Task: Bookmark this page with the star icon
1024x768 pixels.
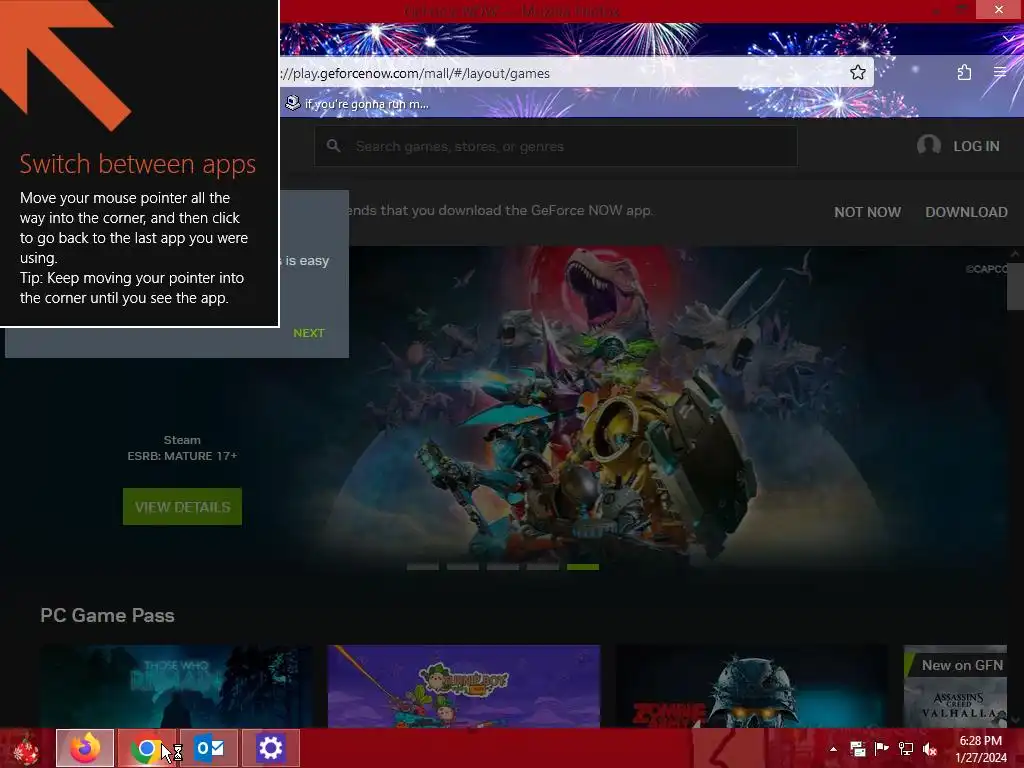Action: pos(857,72)
